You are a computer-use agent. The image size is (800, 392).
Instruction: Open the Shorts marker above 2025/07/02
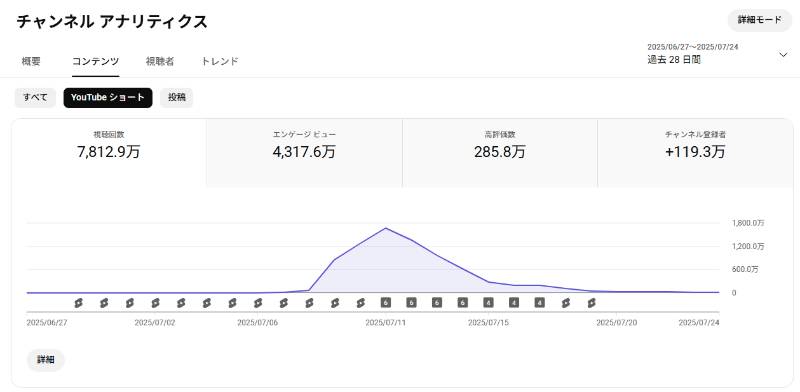(x=155, y=303)
